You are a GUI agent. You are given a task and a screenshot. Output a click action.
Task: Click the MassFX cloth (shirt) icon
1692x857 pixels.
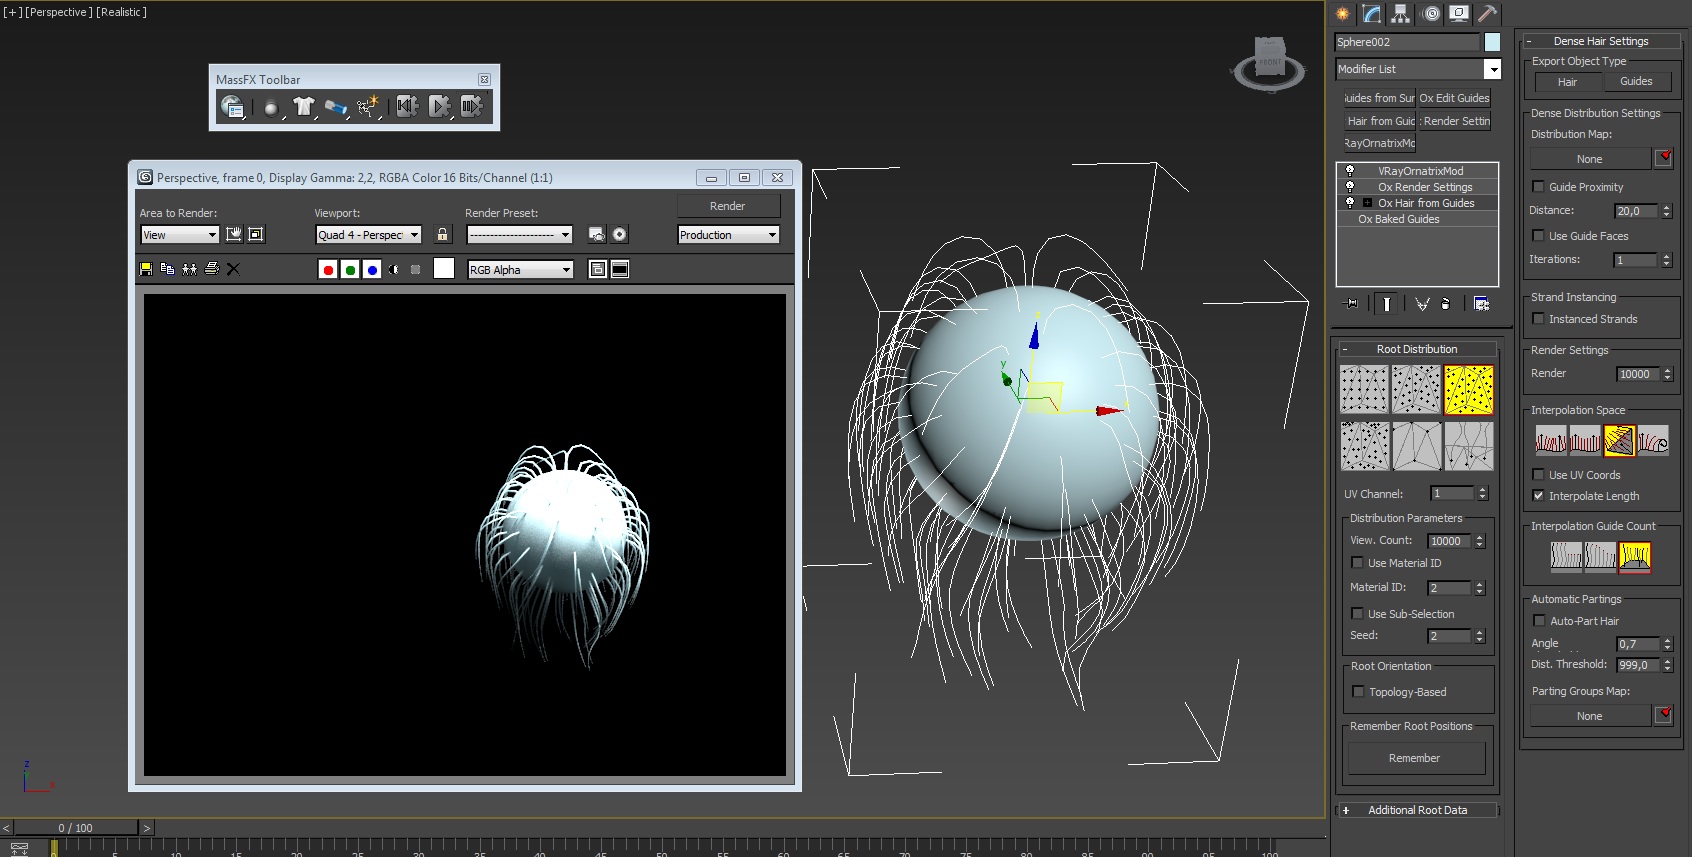coord(303,106)
